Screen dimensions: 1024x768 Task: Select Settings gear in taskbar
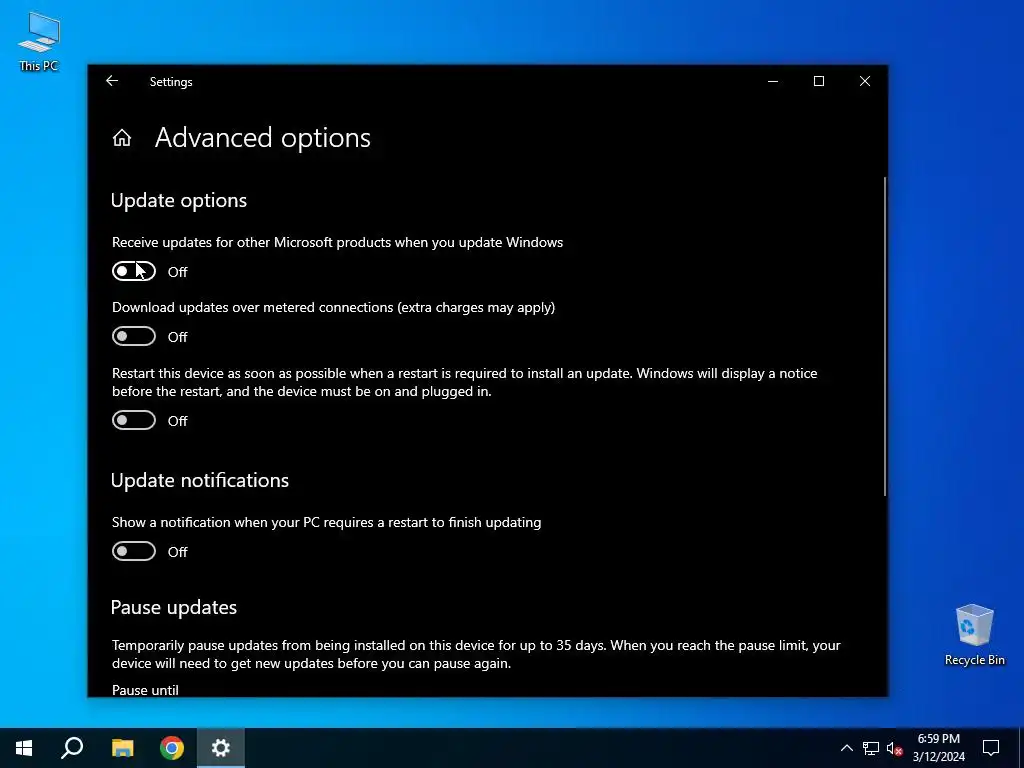click(x=221, y=748)
